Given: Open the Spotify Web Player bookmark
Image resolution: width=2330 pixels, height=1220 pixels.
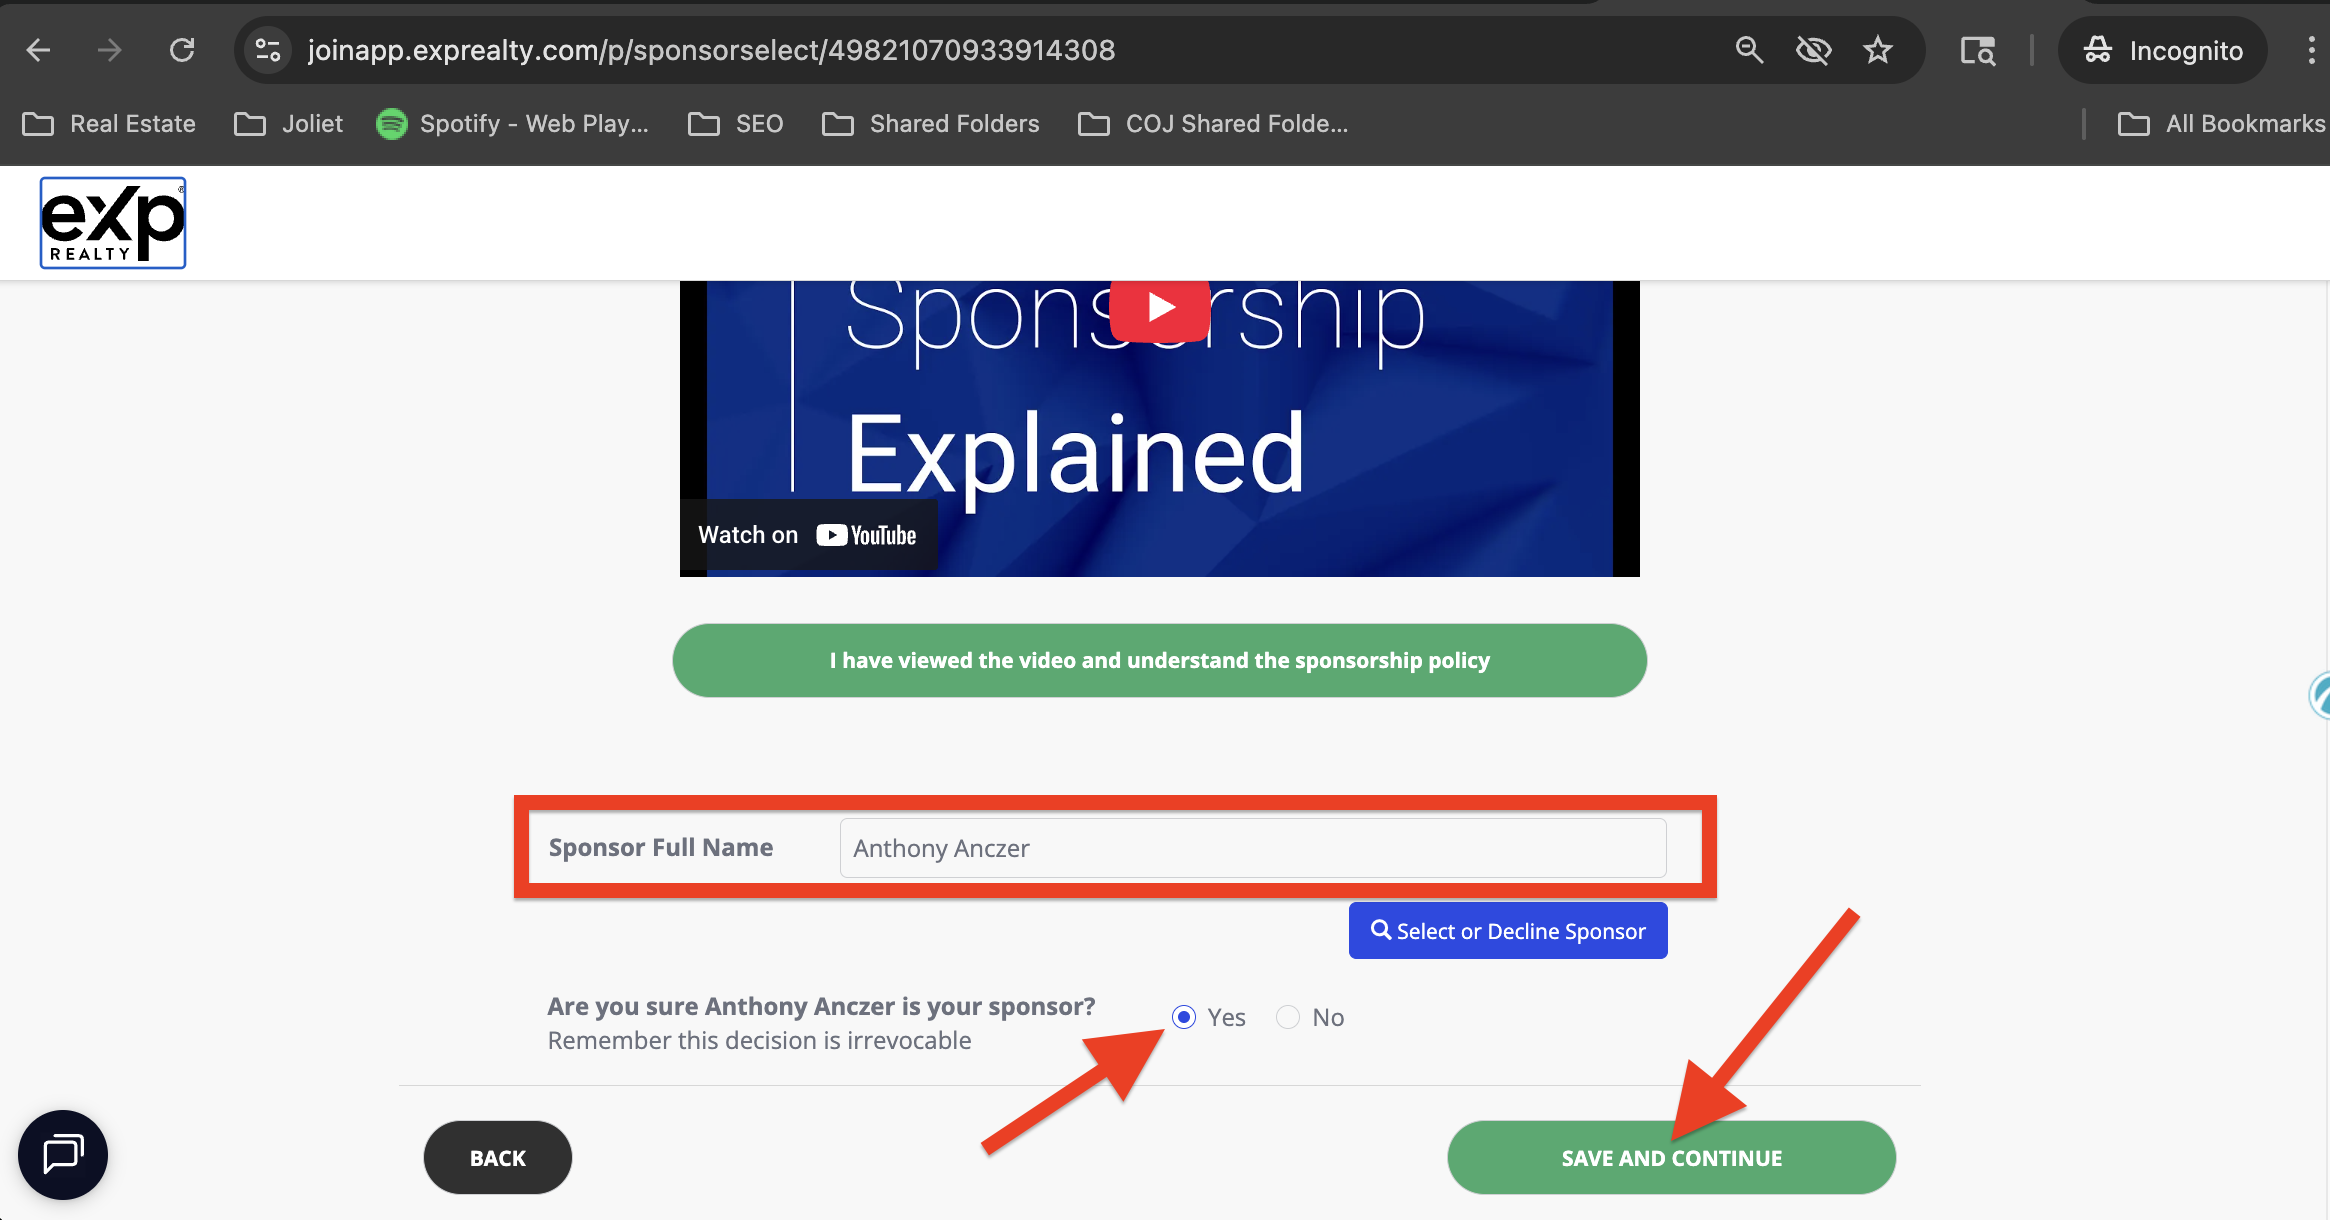Looking at the screenshot, I should pyautogui.click(x=513, y=124).
